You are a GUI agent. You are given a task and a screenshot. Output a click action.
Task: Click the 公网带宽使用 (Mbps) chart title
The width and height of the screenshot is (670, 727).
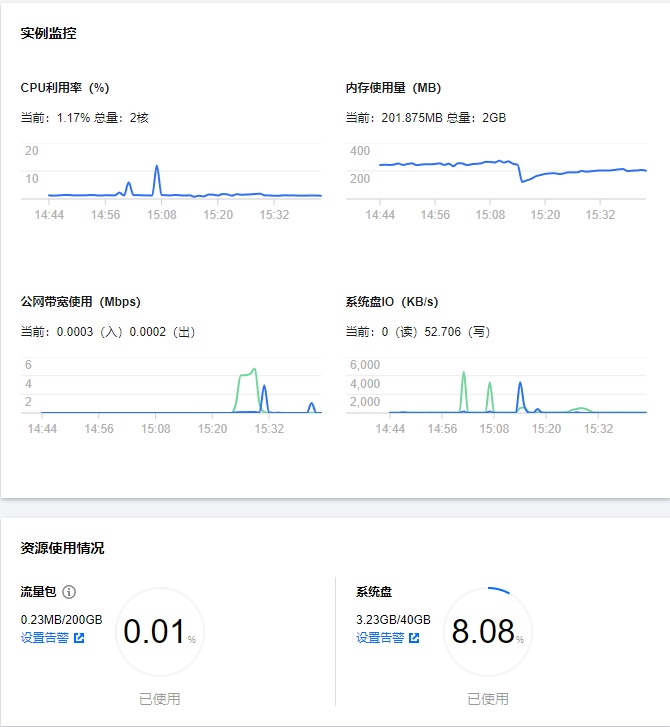(80, 301)
